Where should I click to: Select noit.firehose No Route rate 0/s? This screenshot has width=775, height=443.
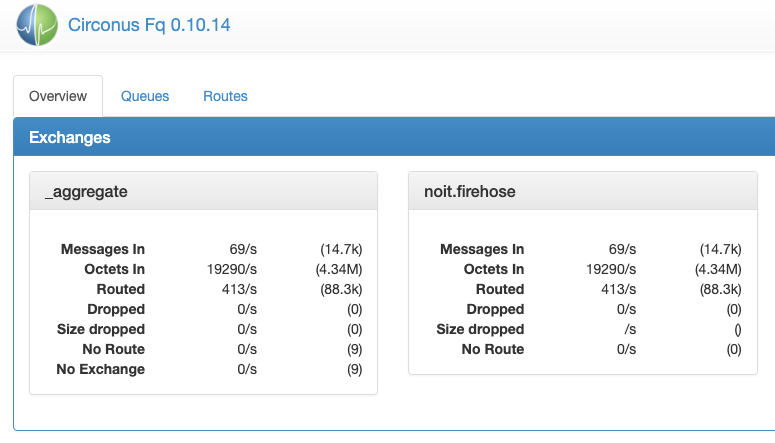pos(626,349)
